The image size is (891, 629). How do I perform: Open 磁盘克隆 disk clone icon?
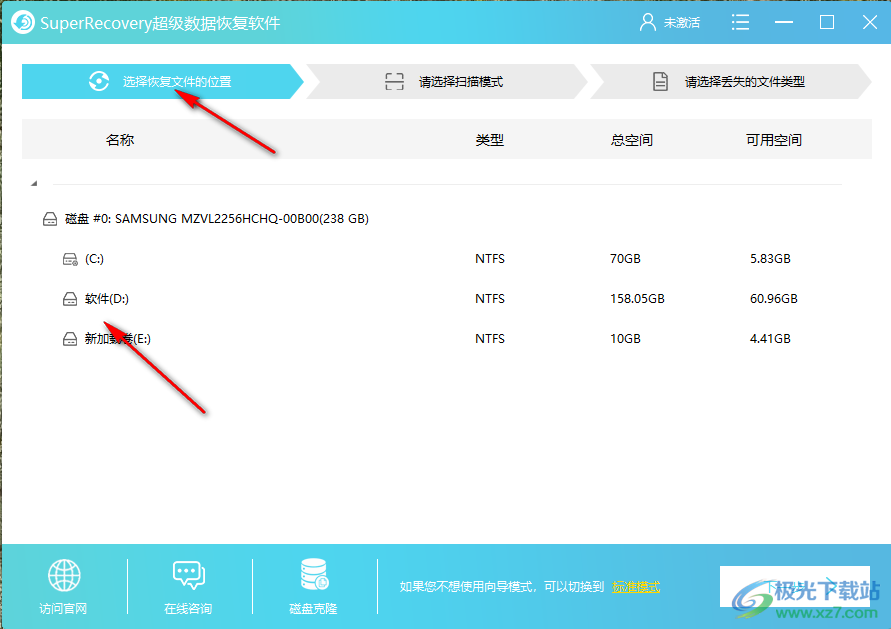(314, 574)
